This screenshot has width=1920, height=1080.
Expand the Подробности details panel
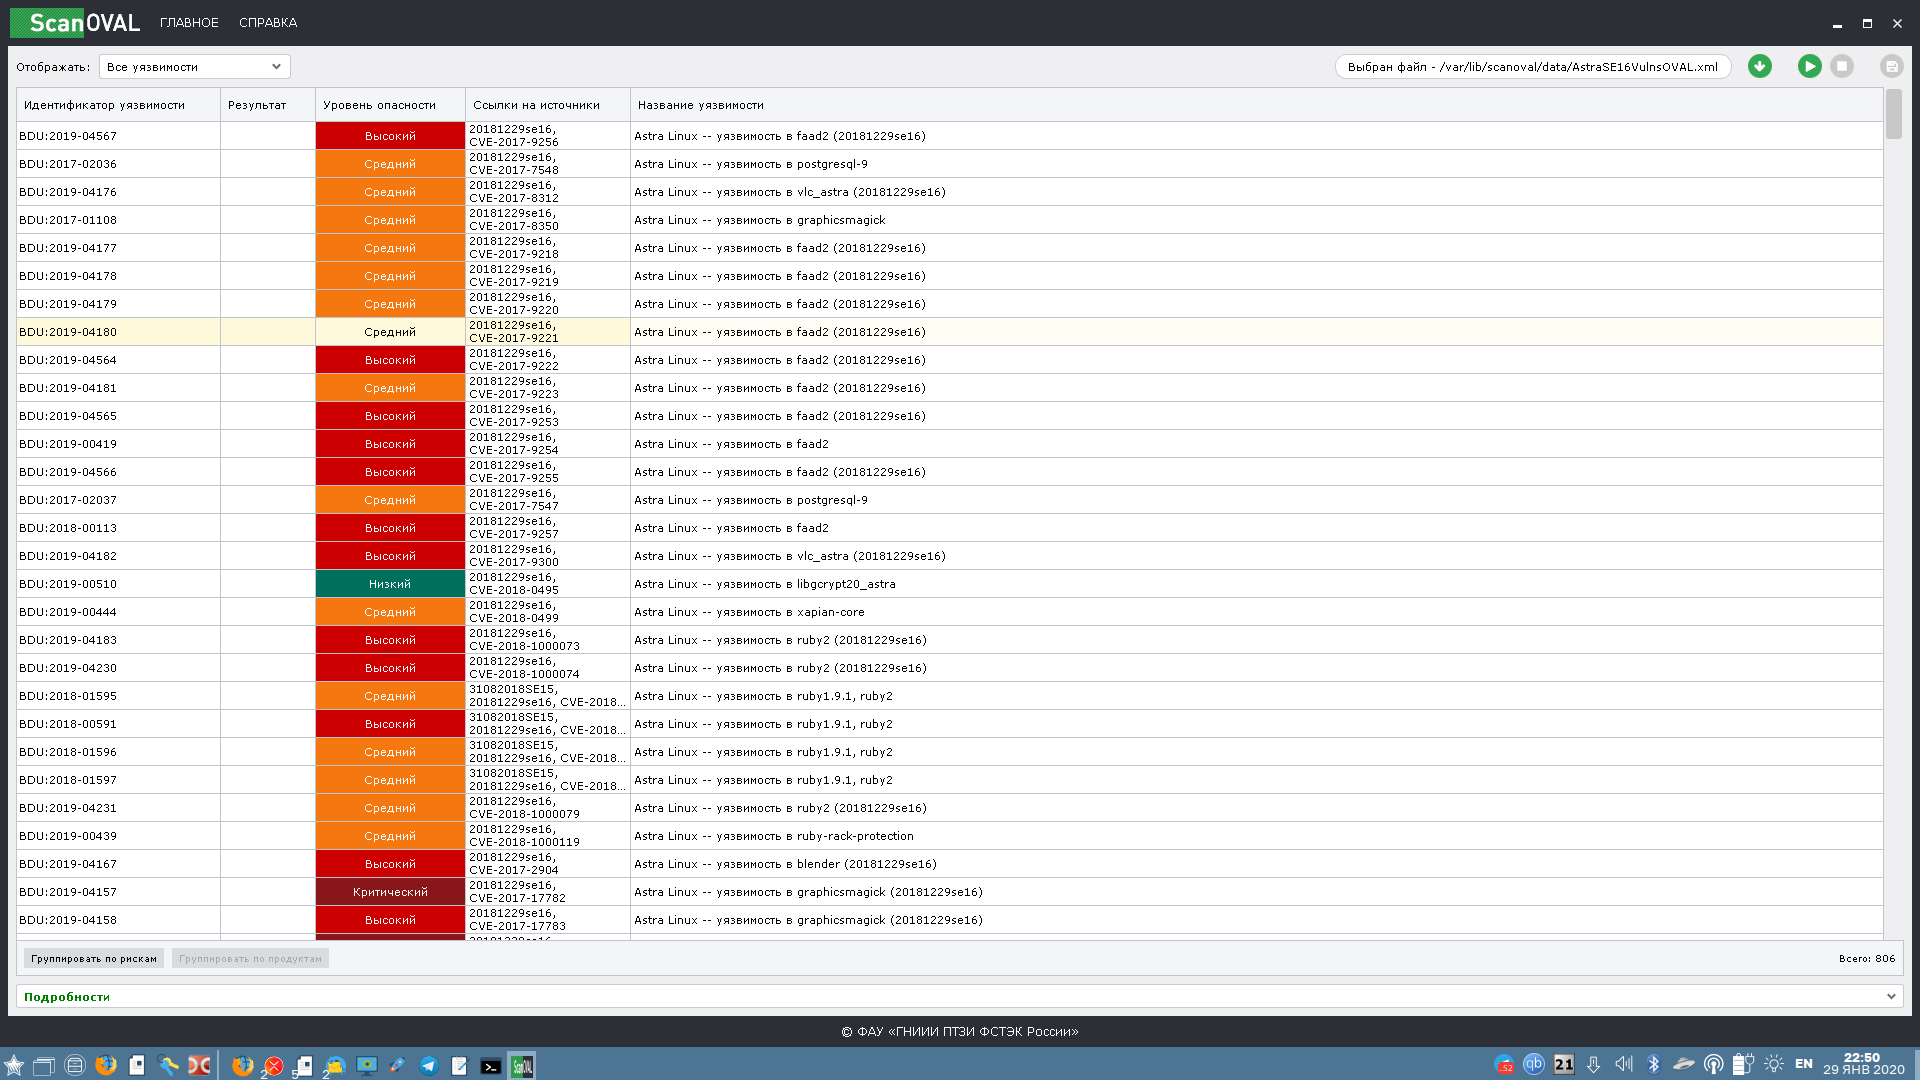coord(960,997)
